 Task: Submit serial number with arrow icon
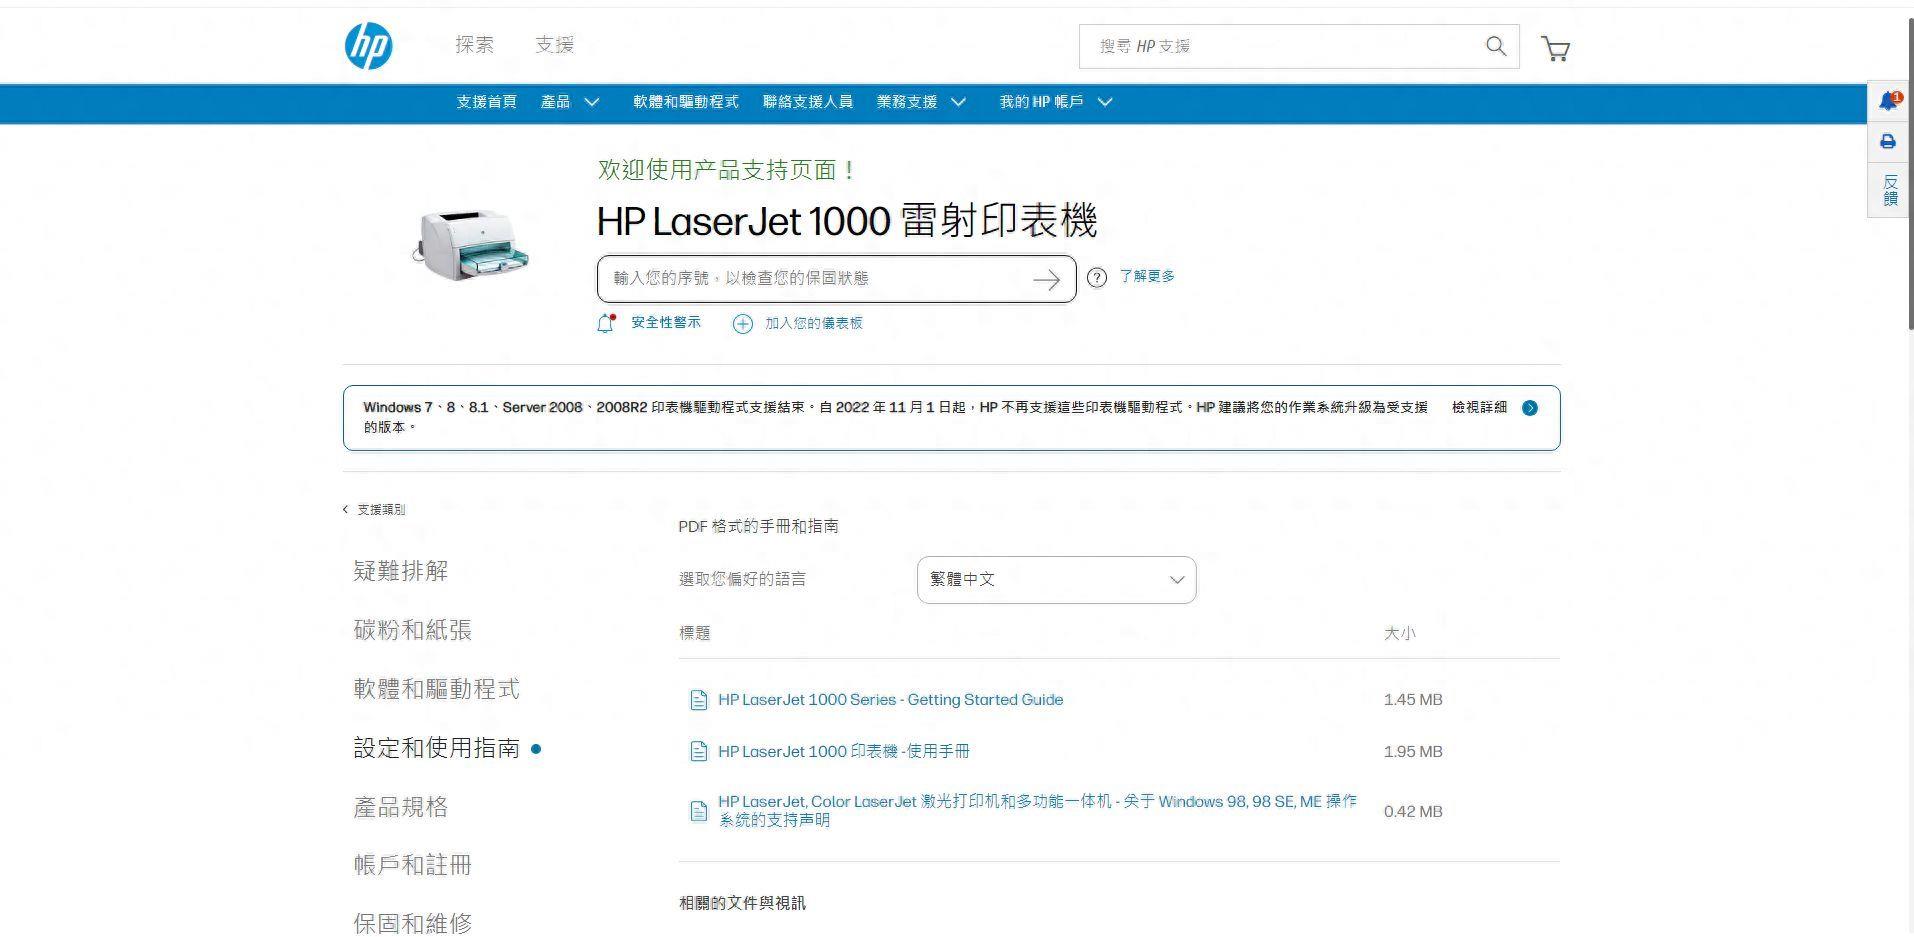tap(1046, 280)
